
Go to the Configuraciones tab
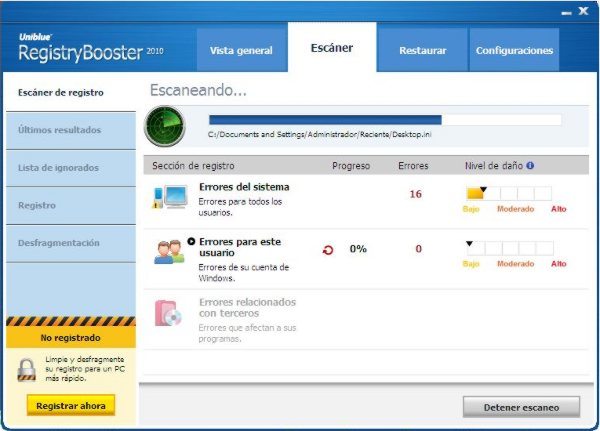point(514,50)
